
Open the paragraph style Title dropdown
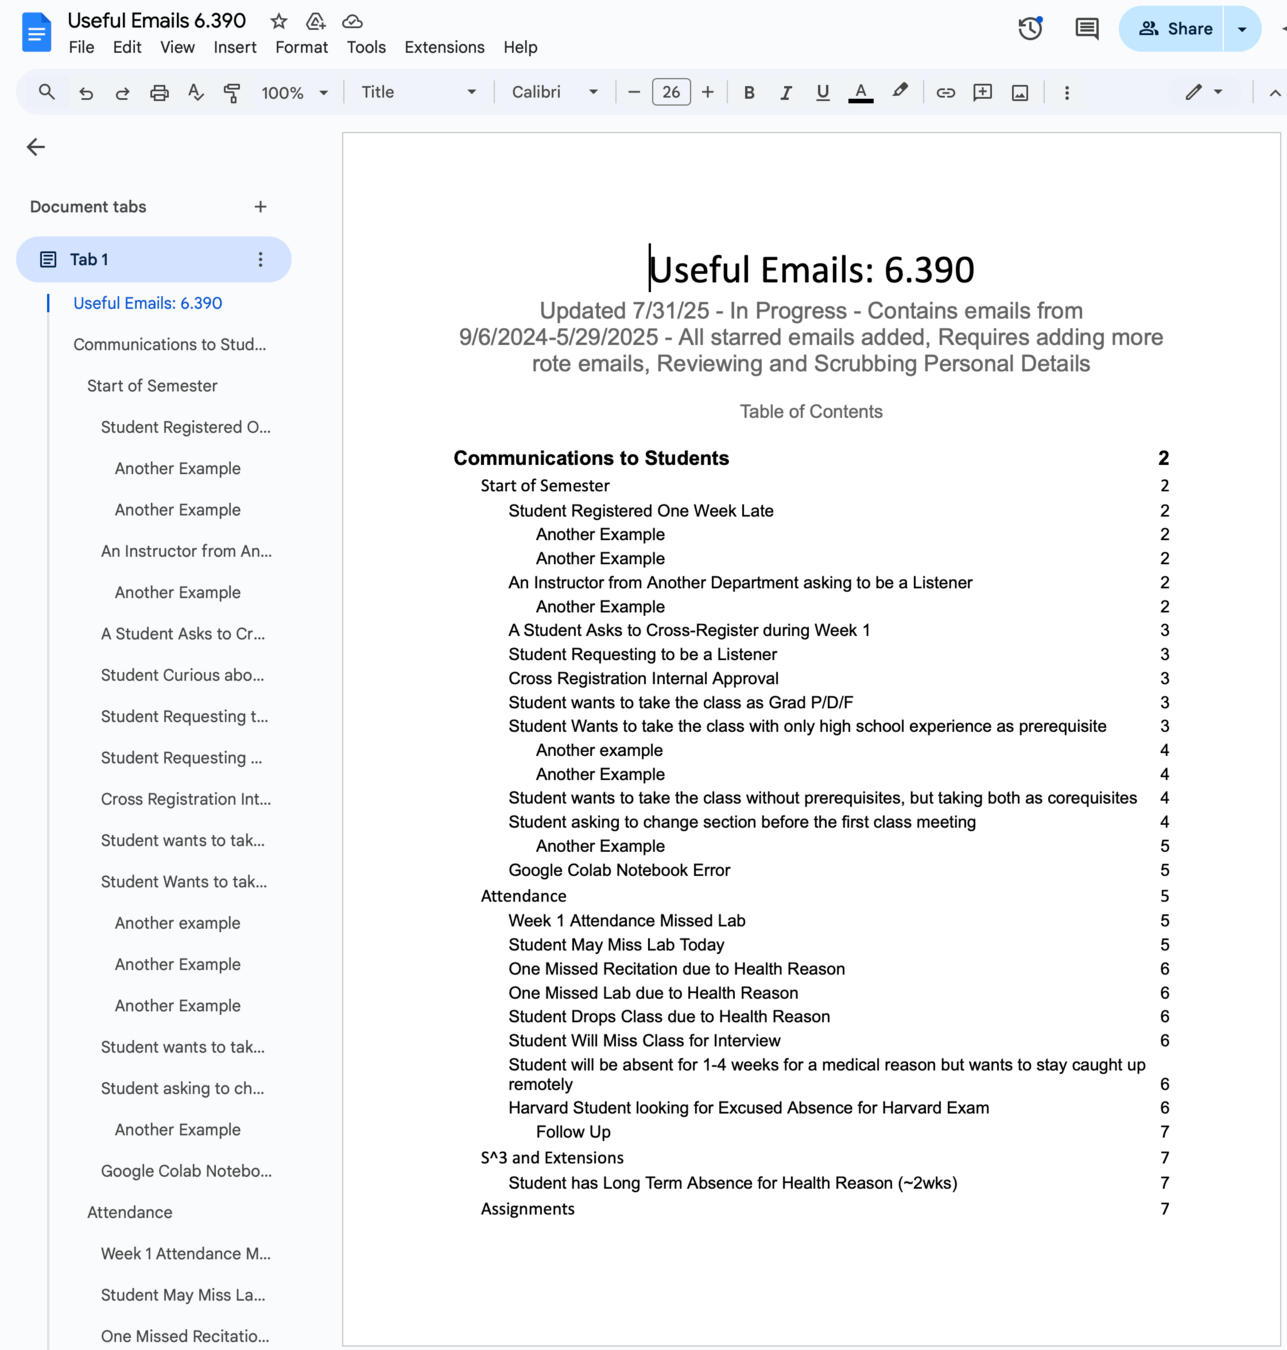click(418, 93)
